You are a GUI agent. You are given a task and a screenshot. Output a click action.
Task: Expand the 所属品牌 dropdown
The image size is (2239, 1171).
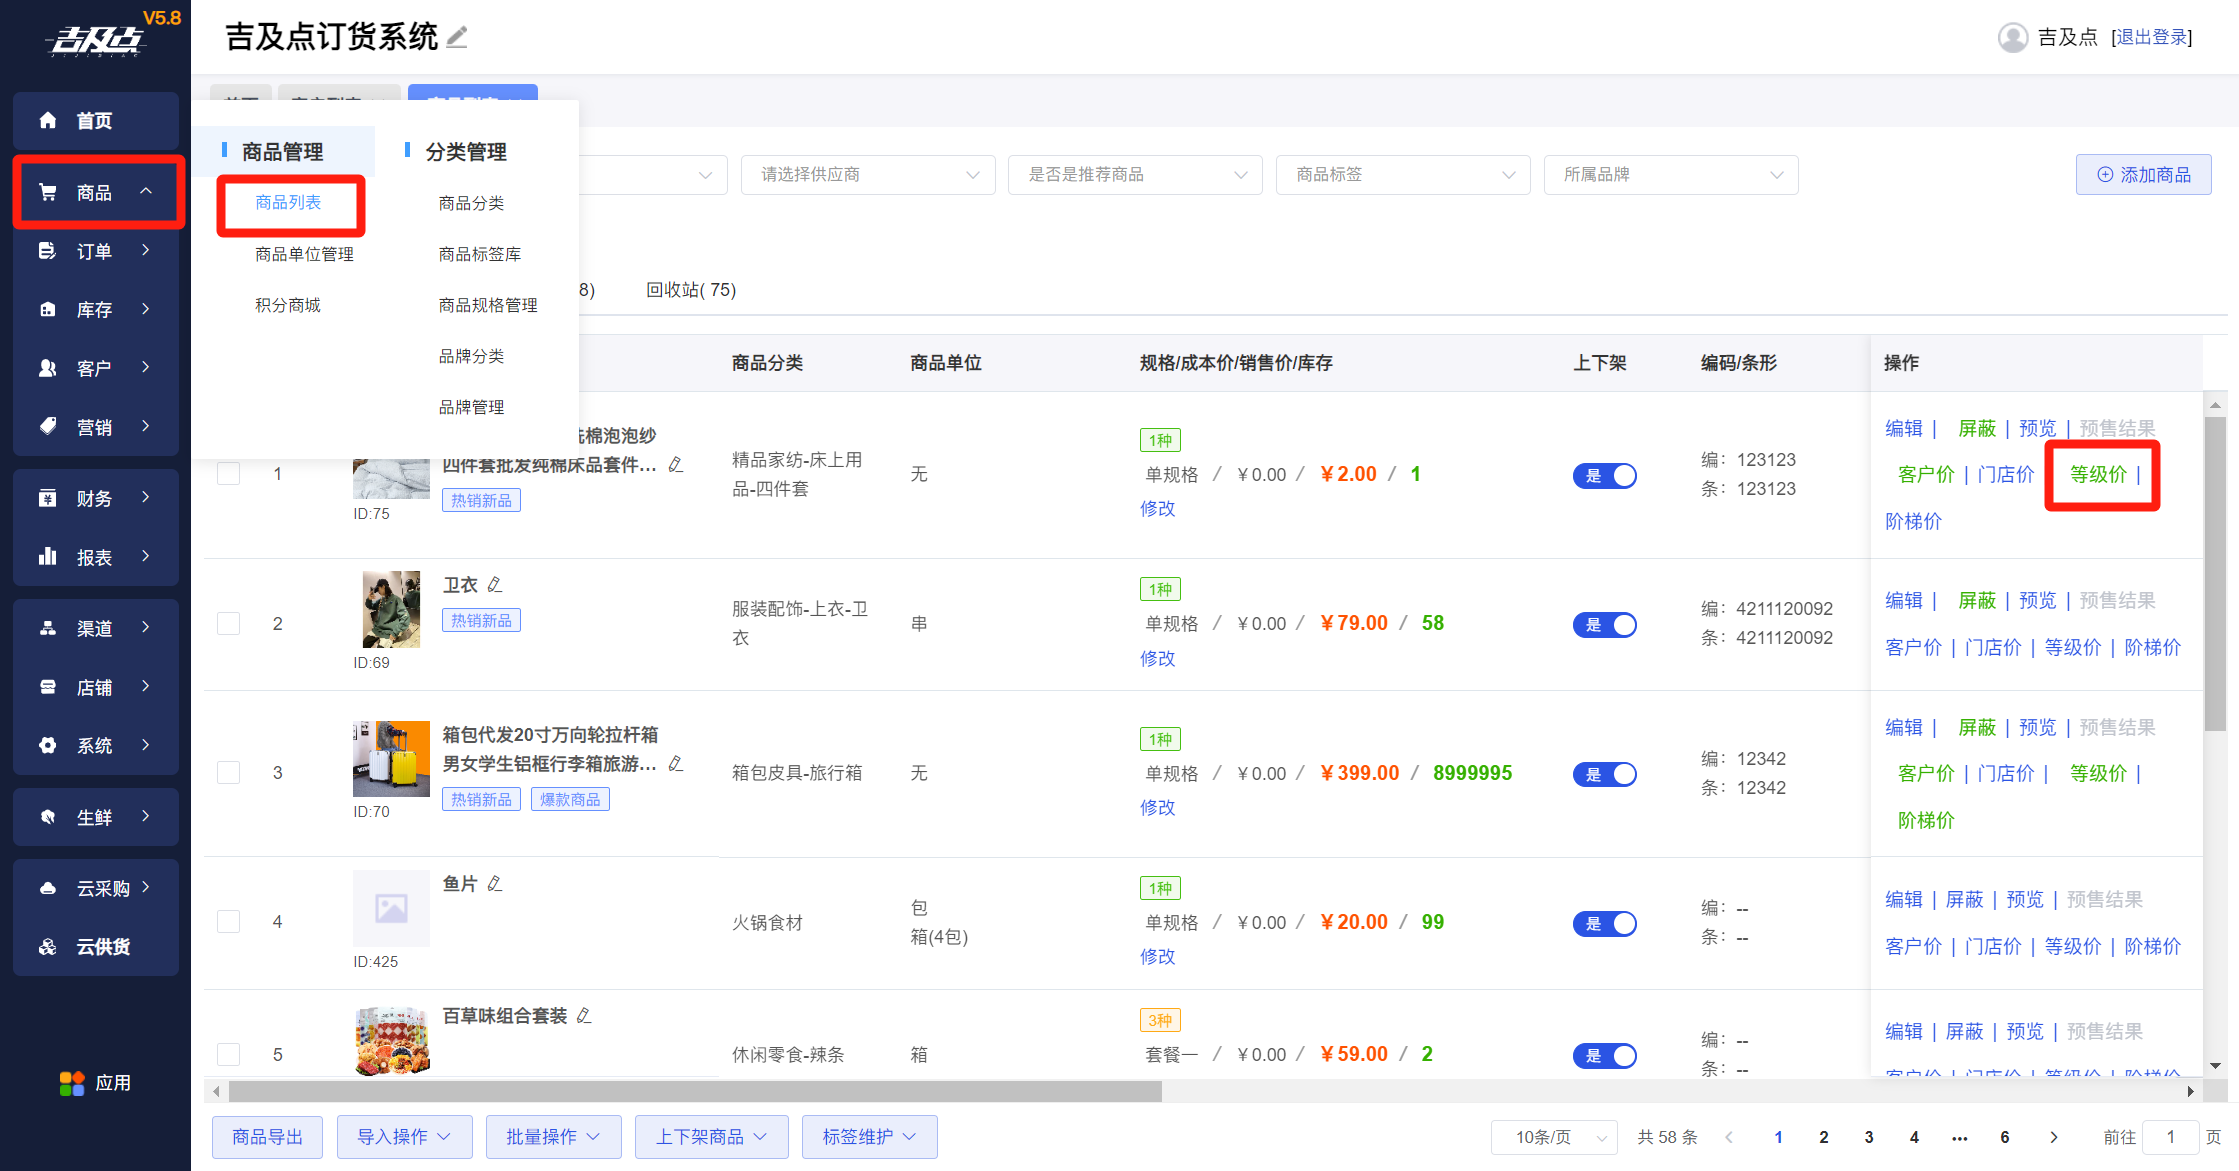tap(1670, 175)
